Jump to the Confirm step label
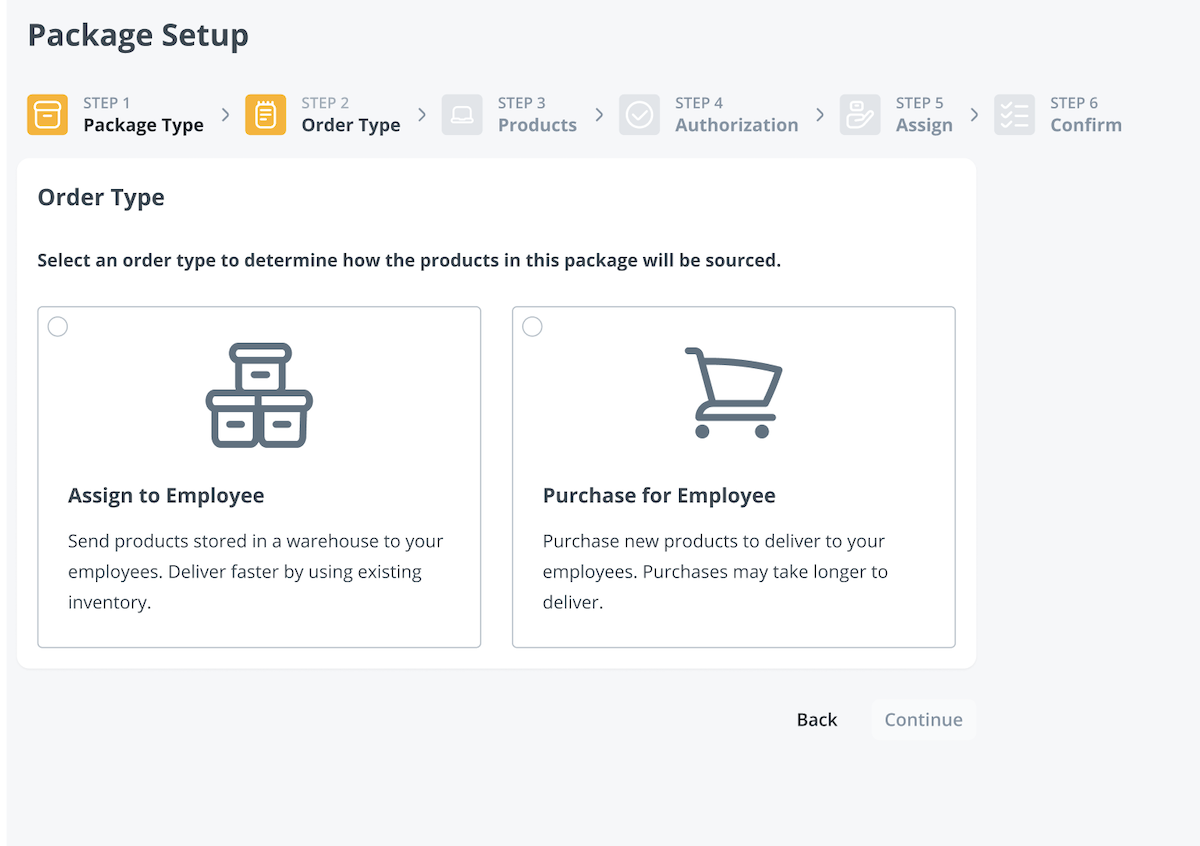 tap(1085, 125)
